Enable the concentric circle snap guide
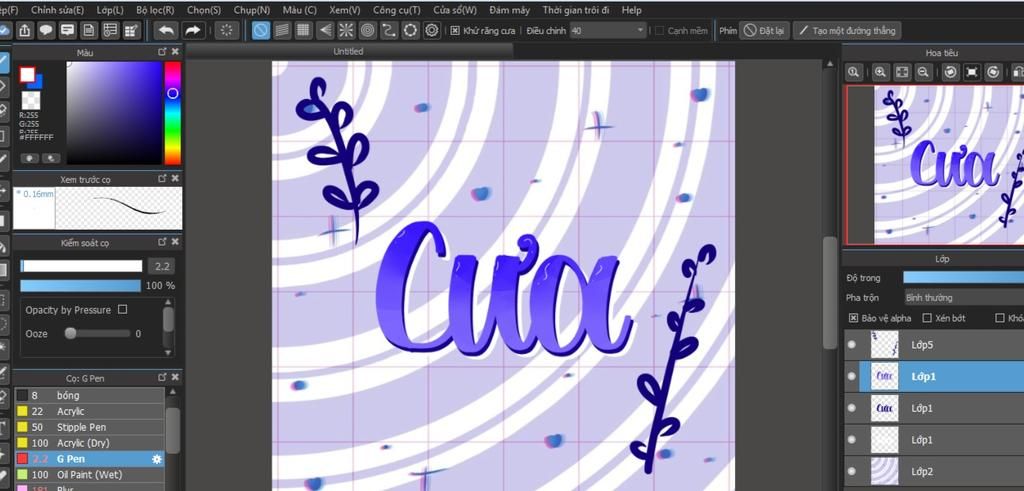 coord(368,30)
